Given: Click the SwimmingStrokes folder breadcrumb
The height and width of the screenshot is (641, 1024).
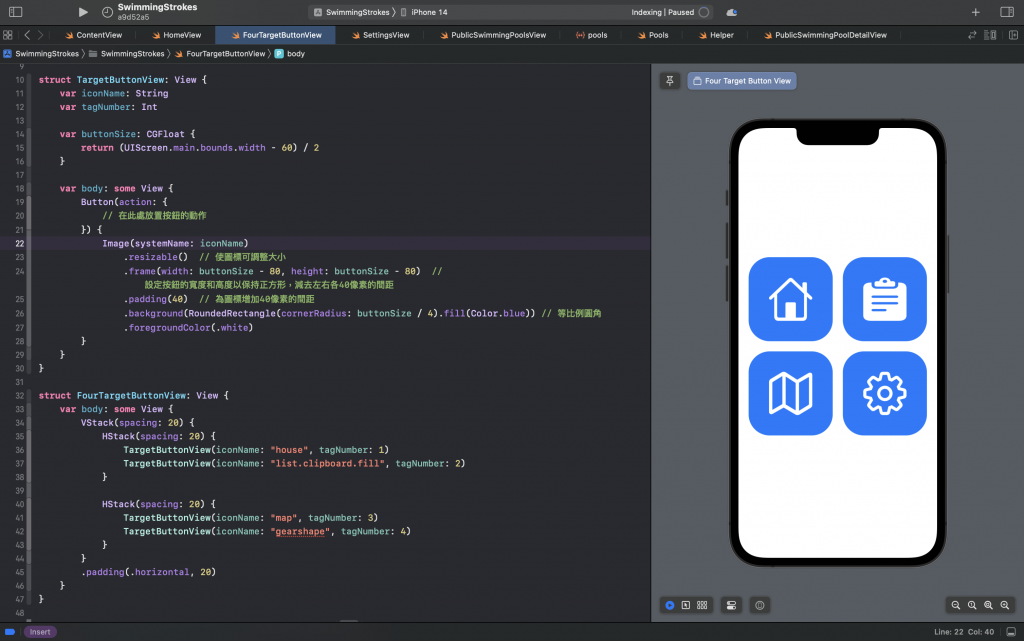Looking at the screenshot, I should pos(126,54).
